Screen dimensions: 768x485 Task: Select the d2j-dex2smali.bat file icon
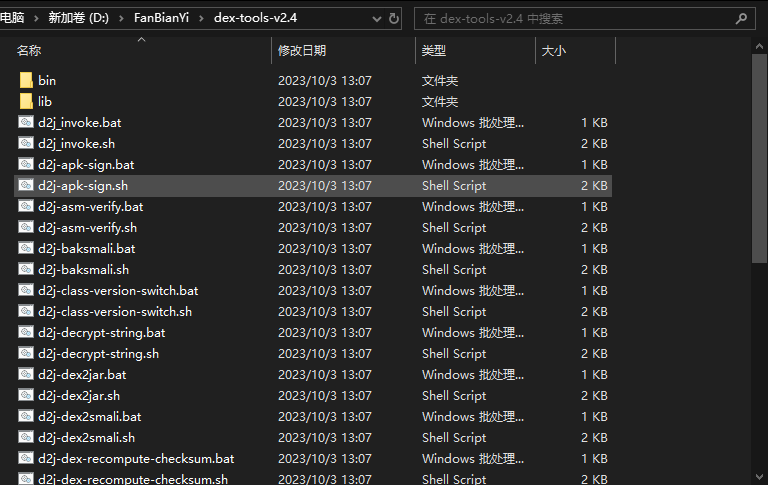[26, 416]
